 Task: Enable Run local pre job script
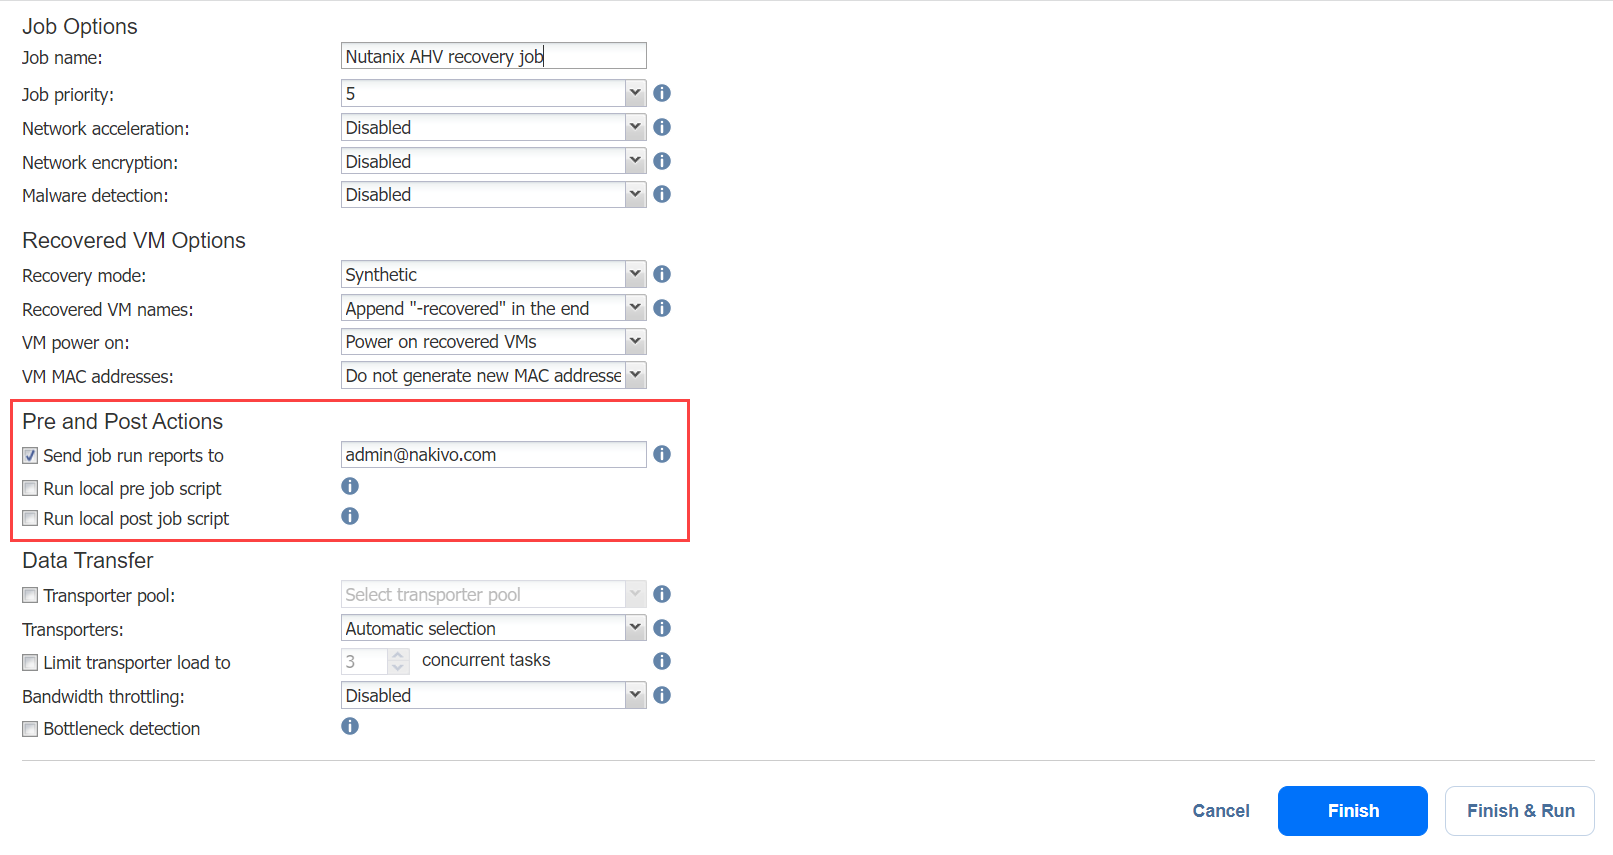point(30,489)
